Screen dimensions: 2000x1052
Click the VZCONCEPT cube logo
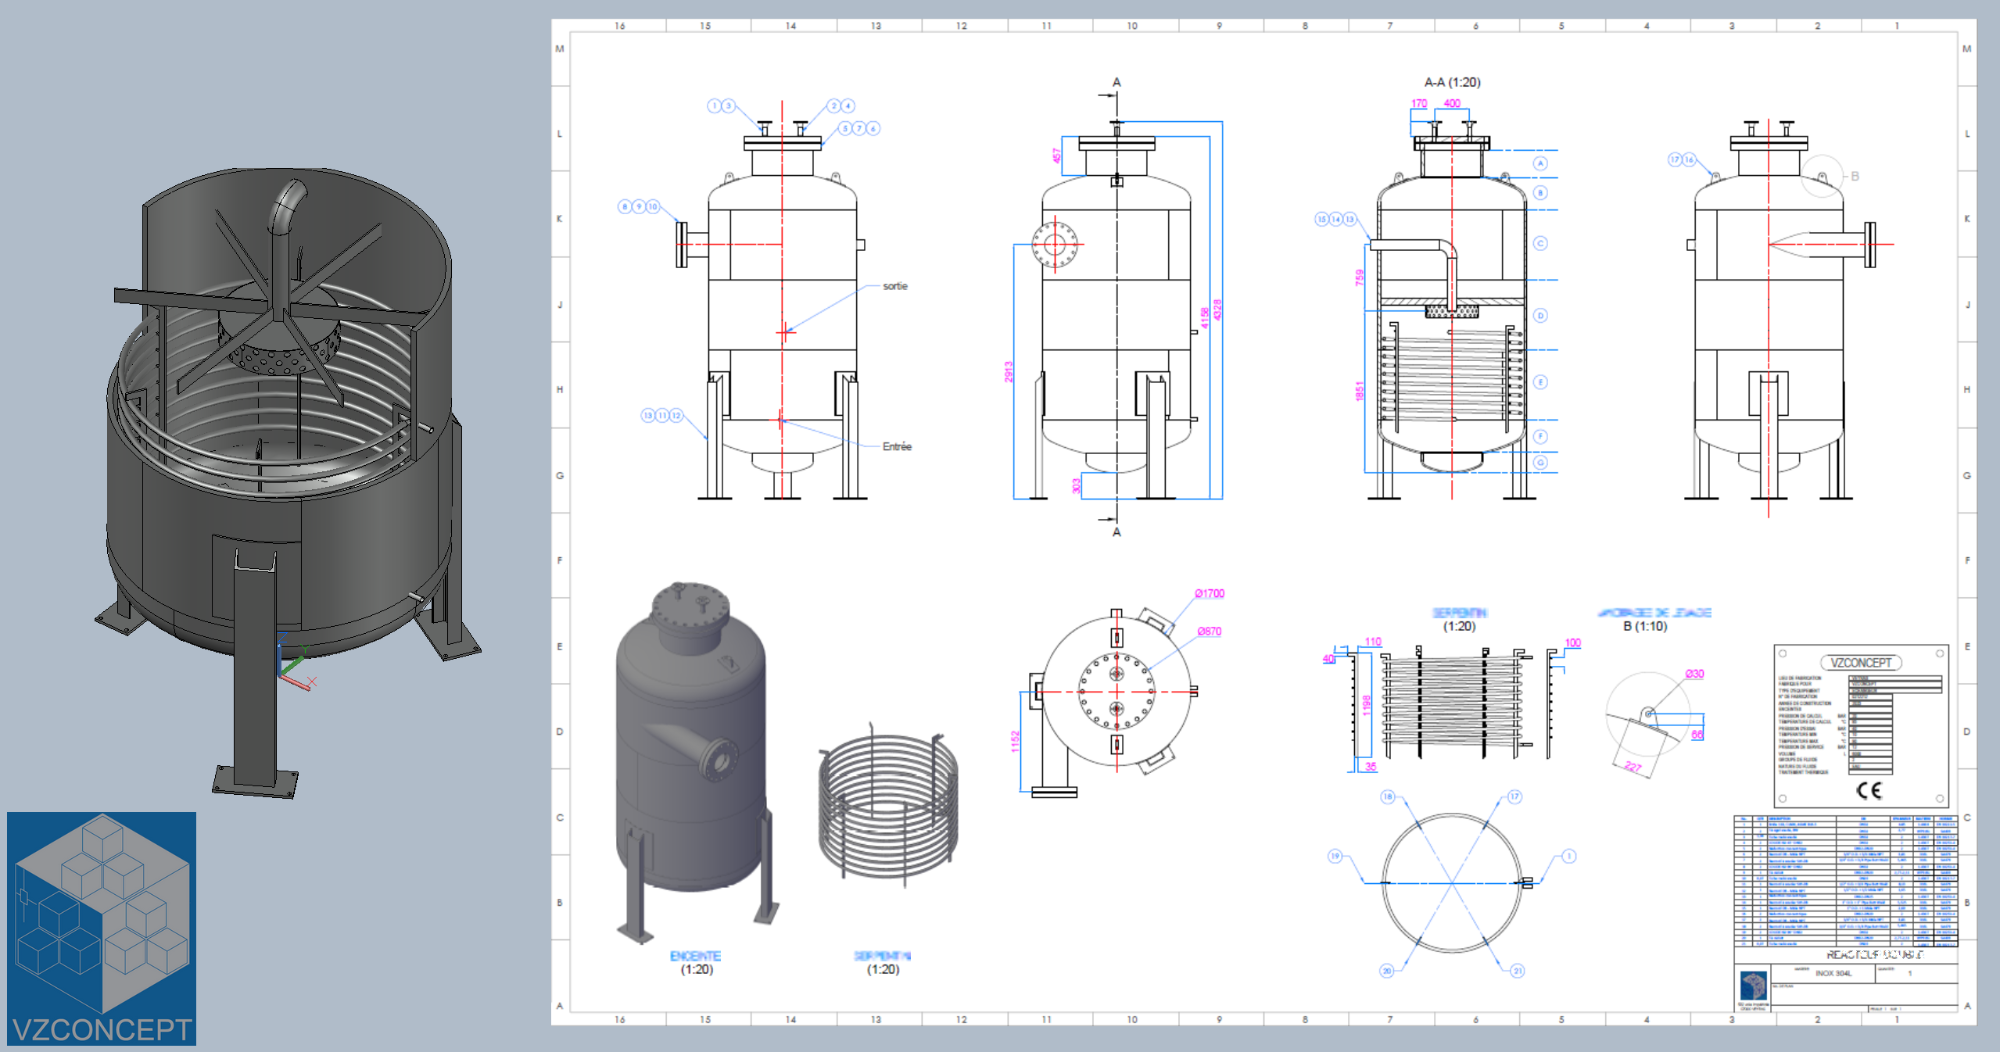point(101,927)
